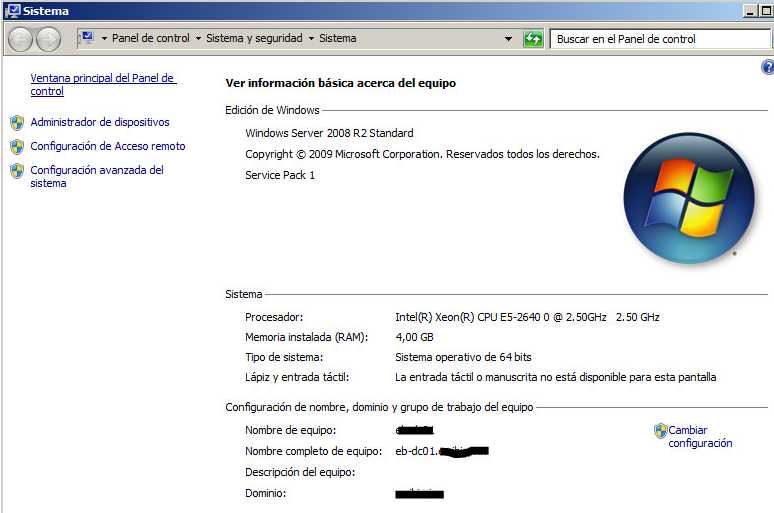This screenshot has width=774, height=513.
Task: Click the shield icon beside Administrador de dispositivos
Action: (17, 122)
